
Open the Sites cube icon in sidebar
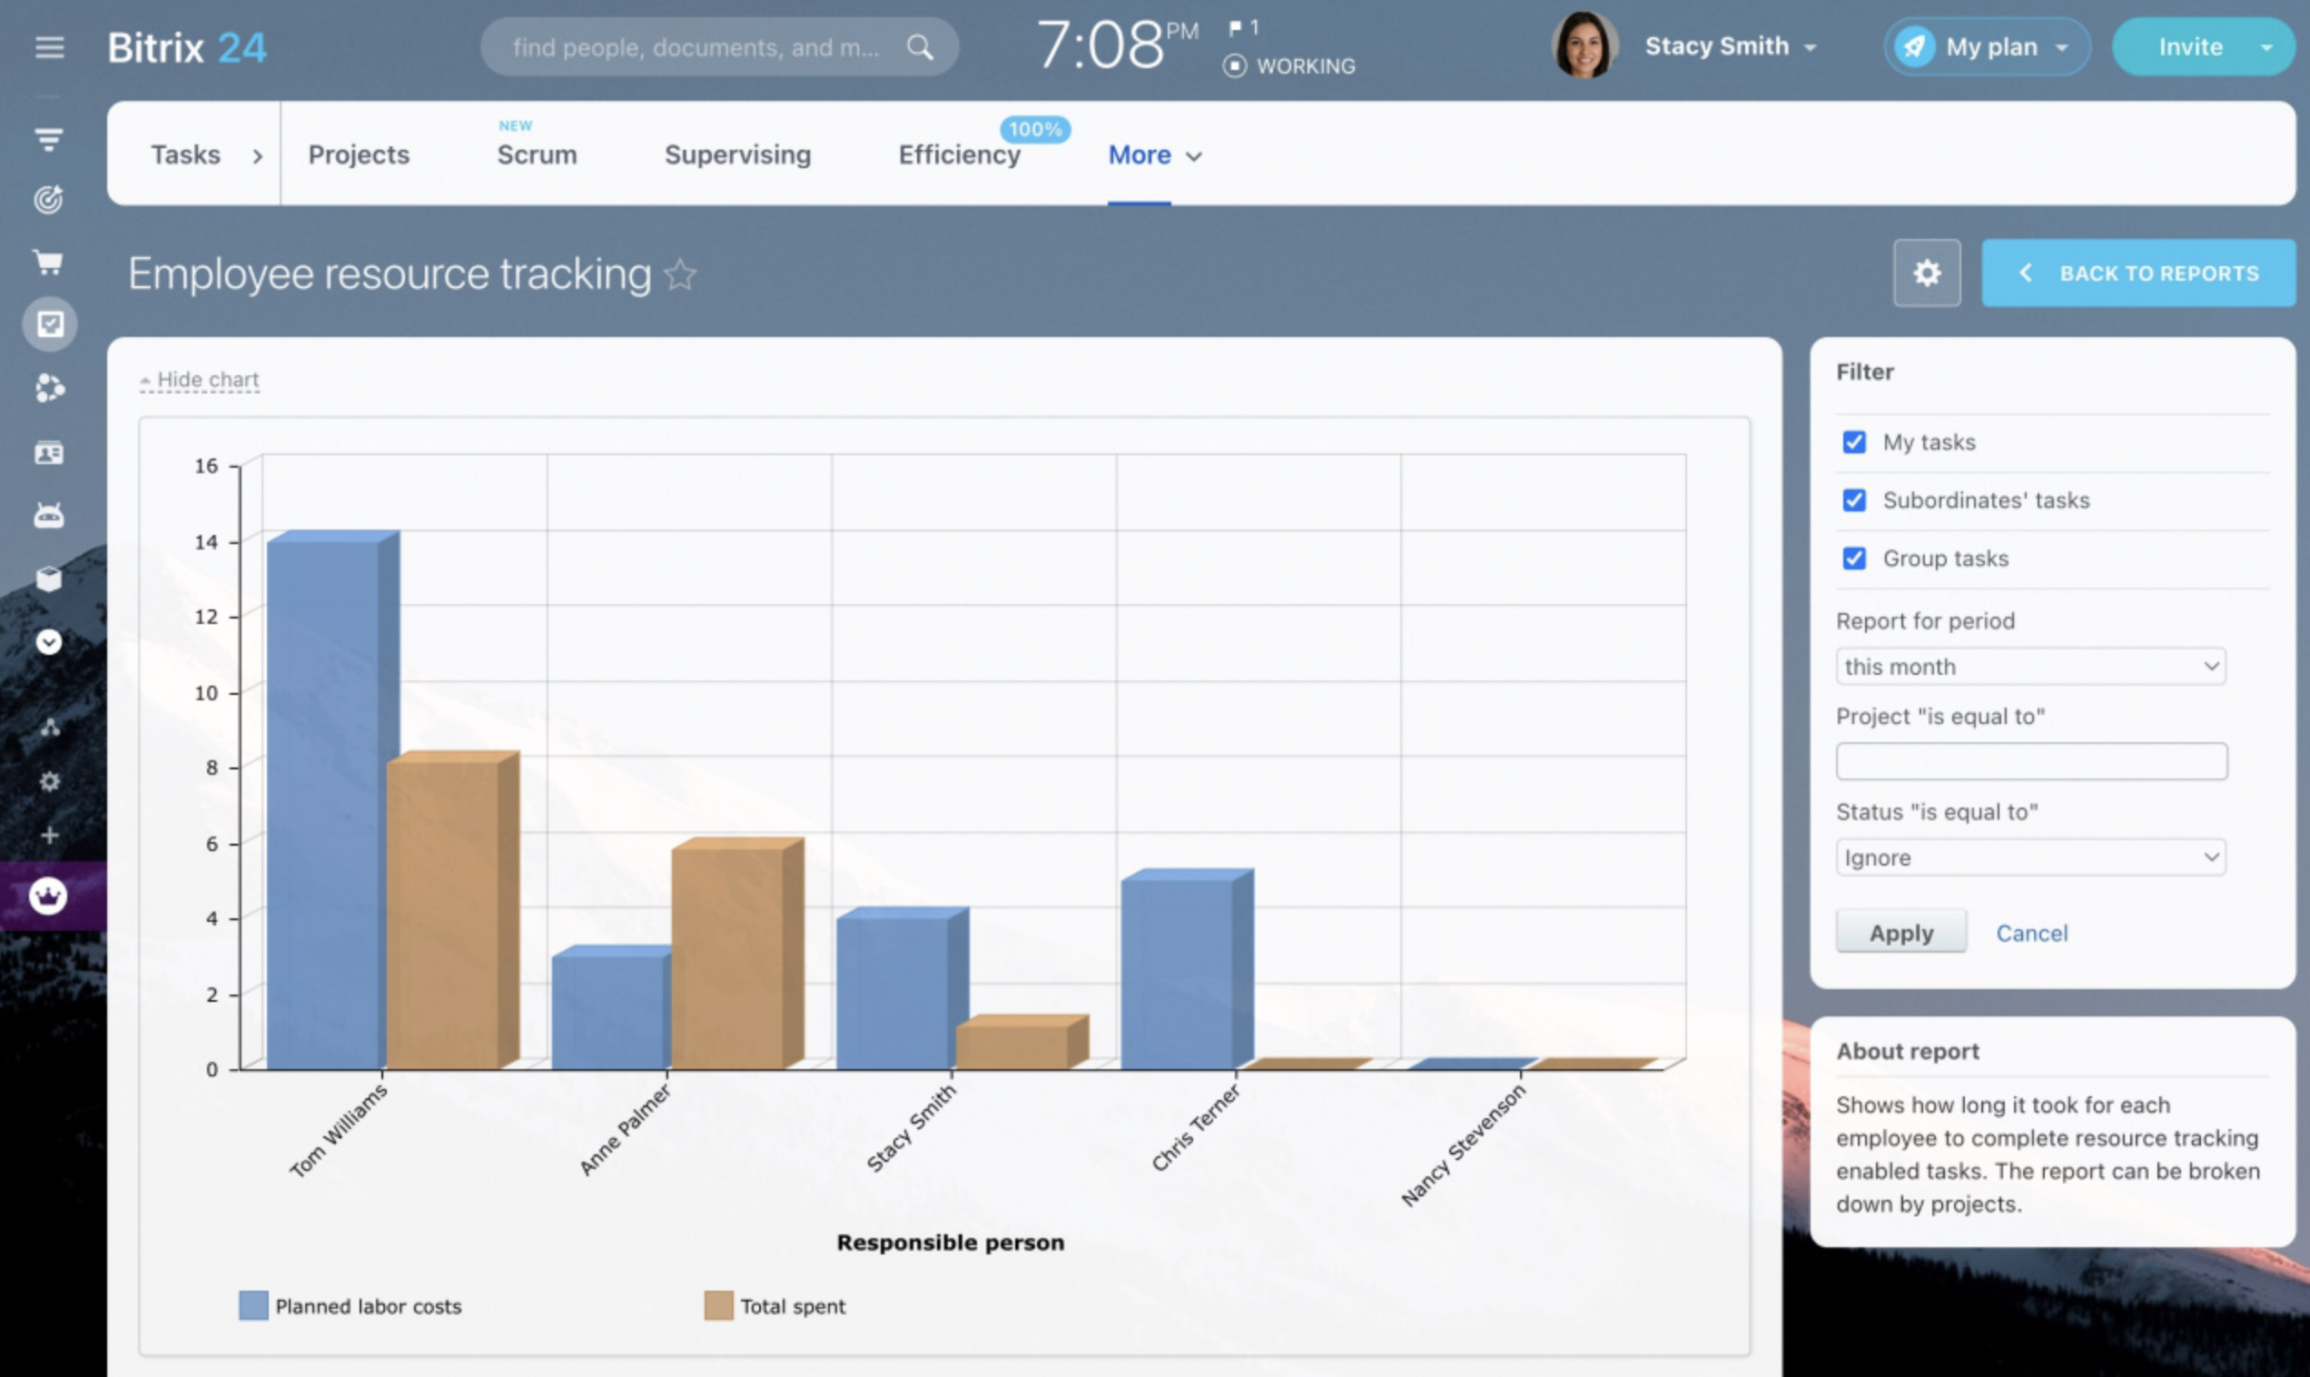click(50, 578)
